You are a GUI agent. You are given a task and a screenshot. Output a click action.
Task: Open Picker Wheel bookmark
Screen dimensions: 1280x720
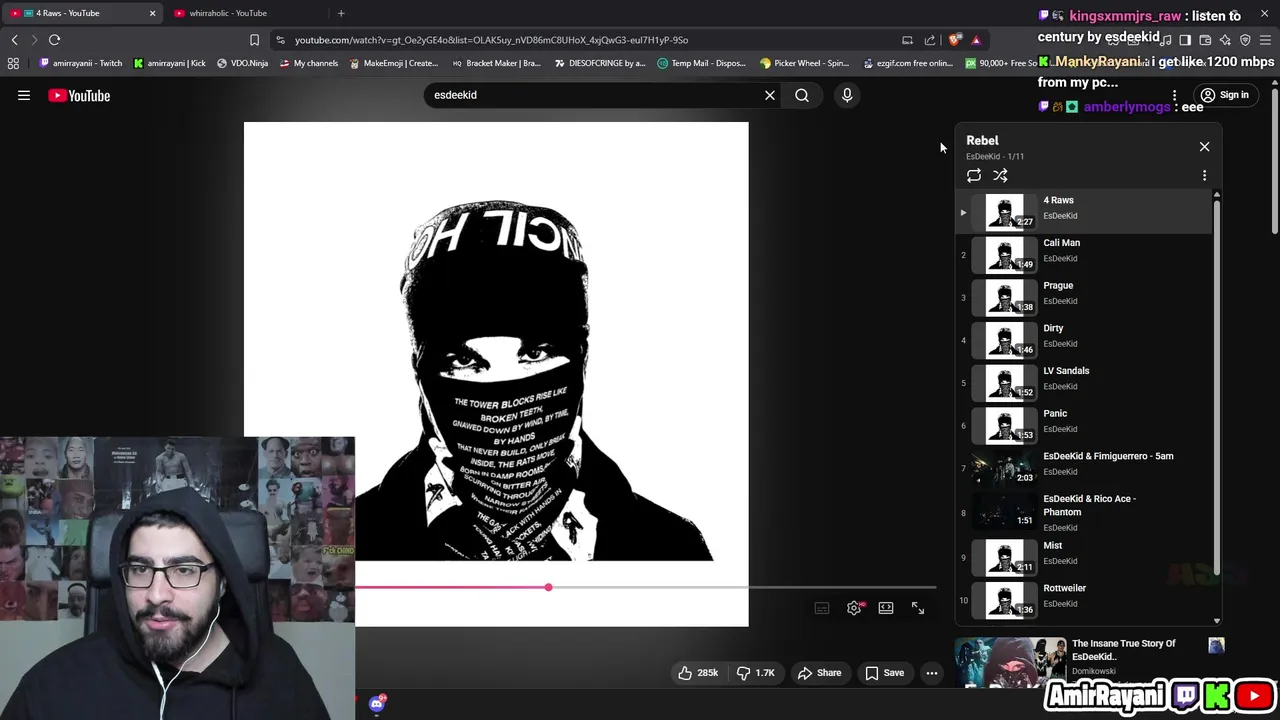(804, 63)
